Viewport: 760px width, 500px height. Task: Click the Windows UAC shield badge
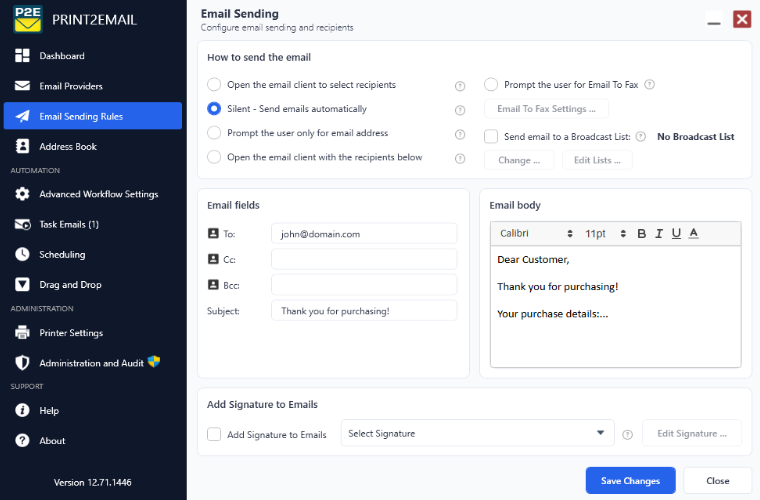tap(154, 361)
